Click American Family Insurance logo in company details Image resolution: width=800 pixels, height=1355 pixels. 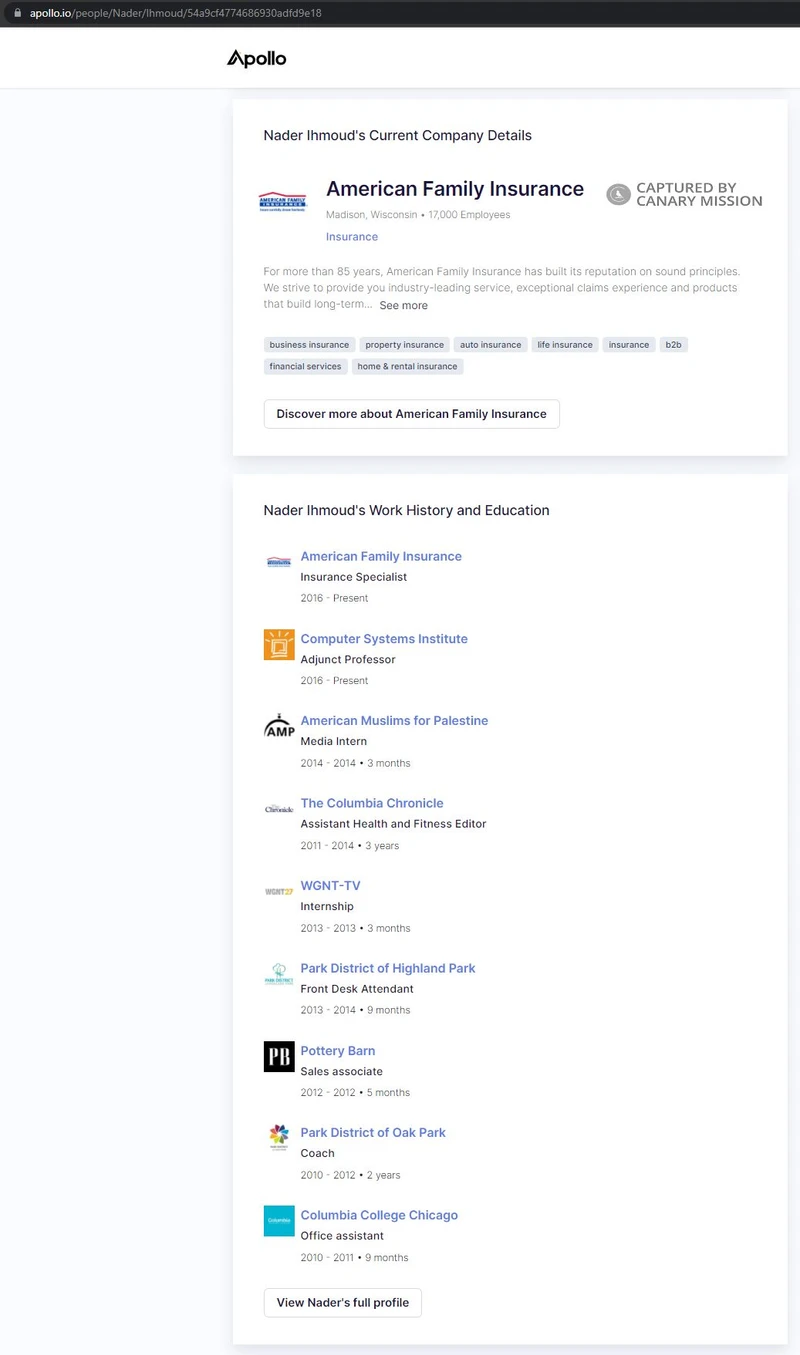[283, 202]
